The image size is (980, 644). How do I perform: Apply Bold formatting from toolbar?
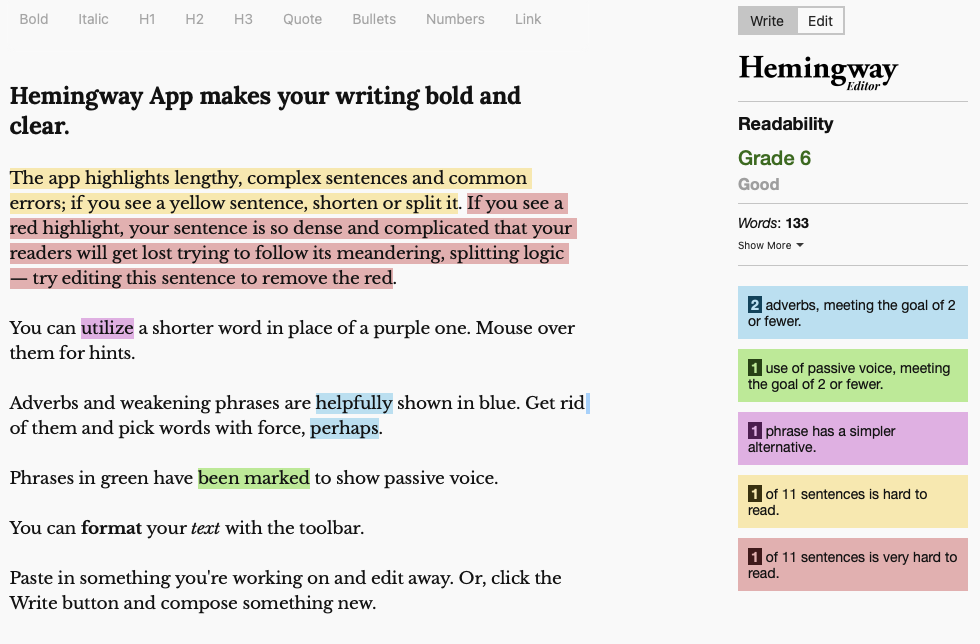(x=34, y=19)
